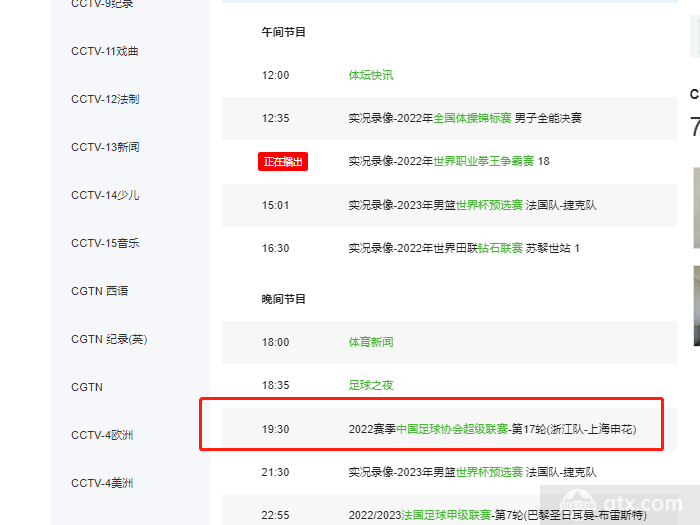Open the 体坛快讯 program link

[371, 75]
